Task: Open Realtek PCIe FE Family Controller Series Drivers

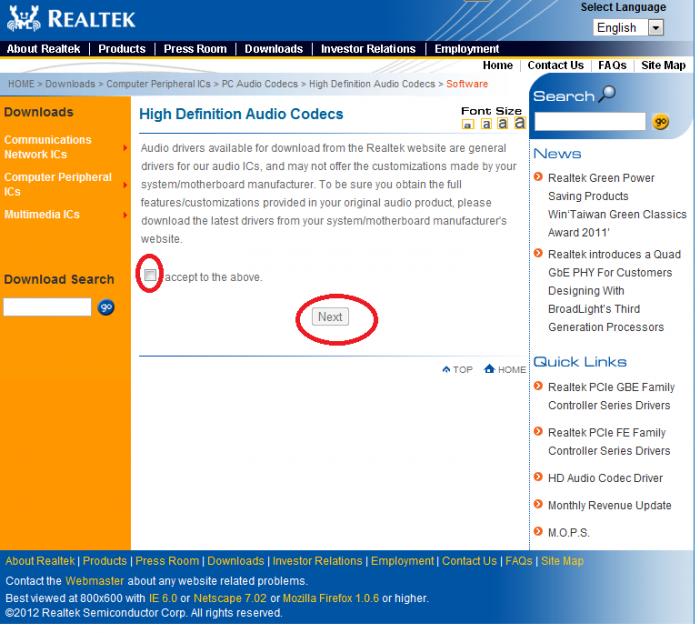Action: click(609, 441)
